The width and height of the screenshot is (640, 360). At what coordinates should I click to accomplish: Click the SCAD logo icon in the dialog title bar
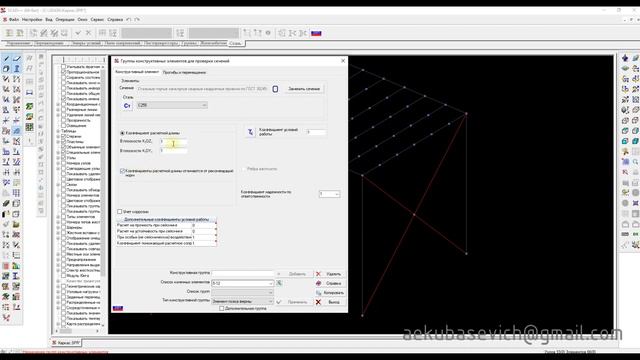pyautogui.click(x=117, y=61)
